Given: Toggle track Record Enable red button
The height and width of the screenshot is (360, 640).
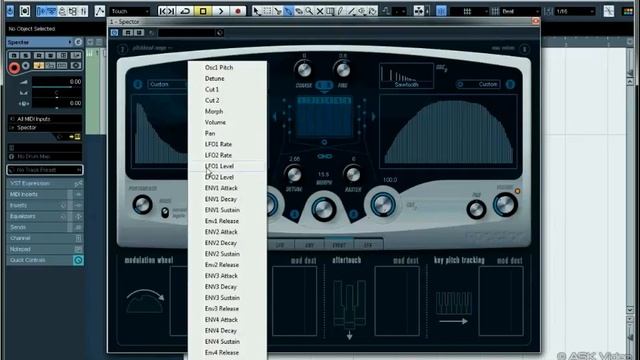Looking at the screenshot, I should [x=14, y=67].
